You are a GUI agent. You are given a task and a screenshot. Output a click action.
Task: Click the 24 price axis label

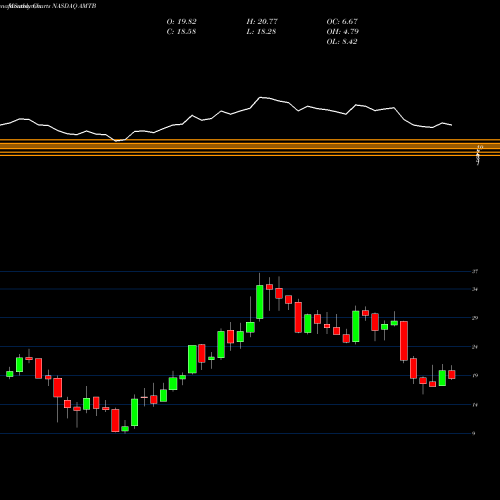click(475, 347)
